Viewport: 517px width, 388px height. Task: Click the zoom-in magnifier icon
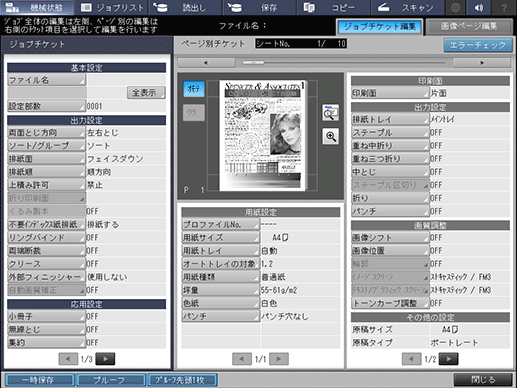click(330, 136)
